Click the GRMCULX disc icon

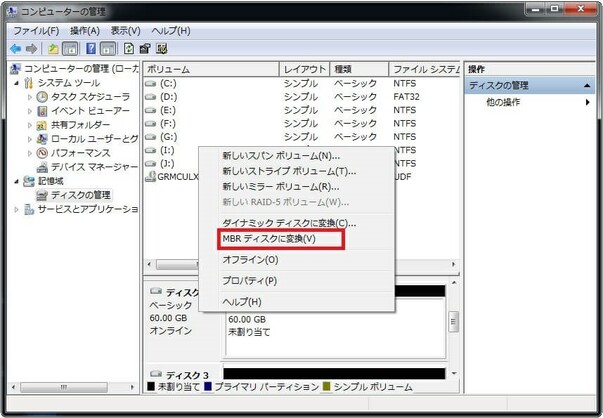point(150,177)
